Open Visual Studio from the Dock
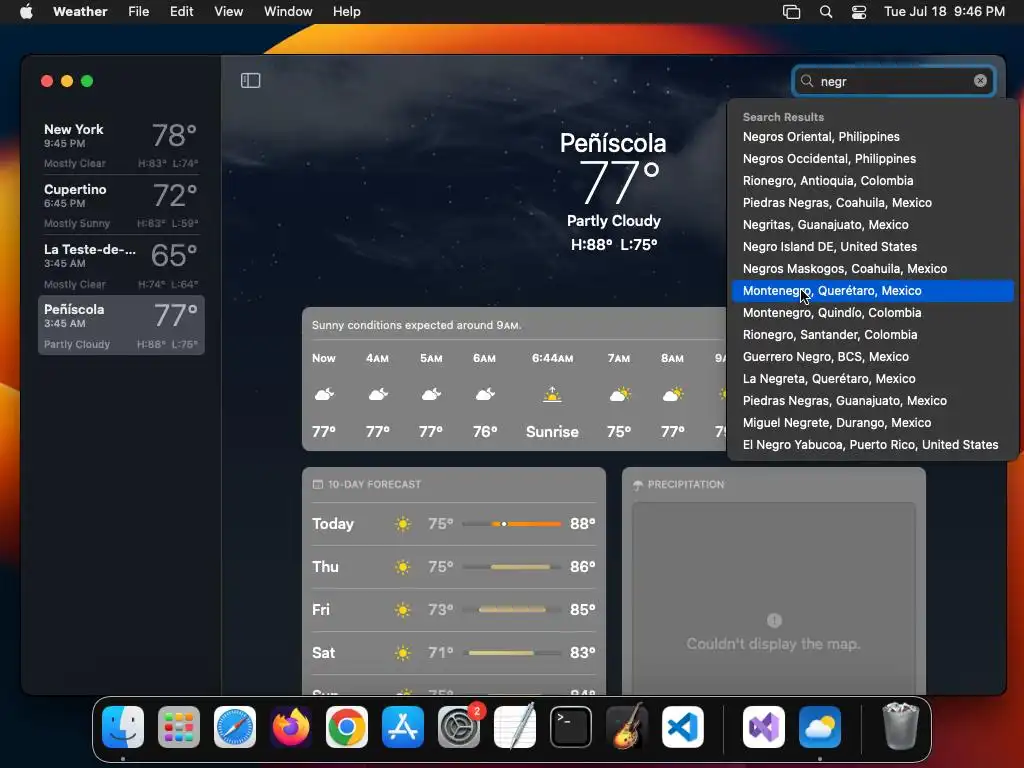 (x=764, y=727)
